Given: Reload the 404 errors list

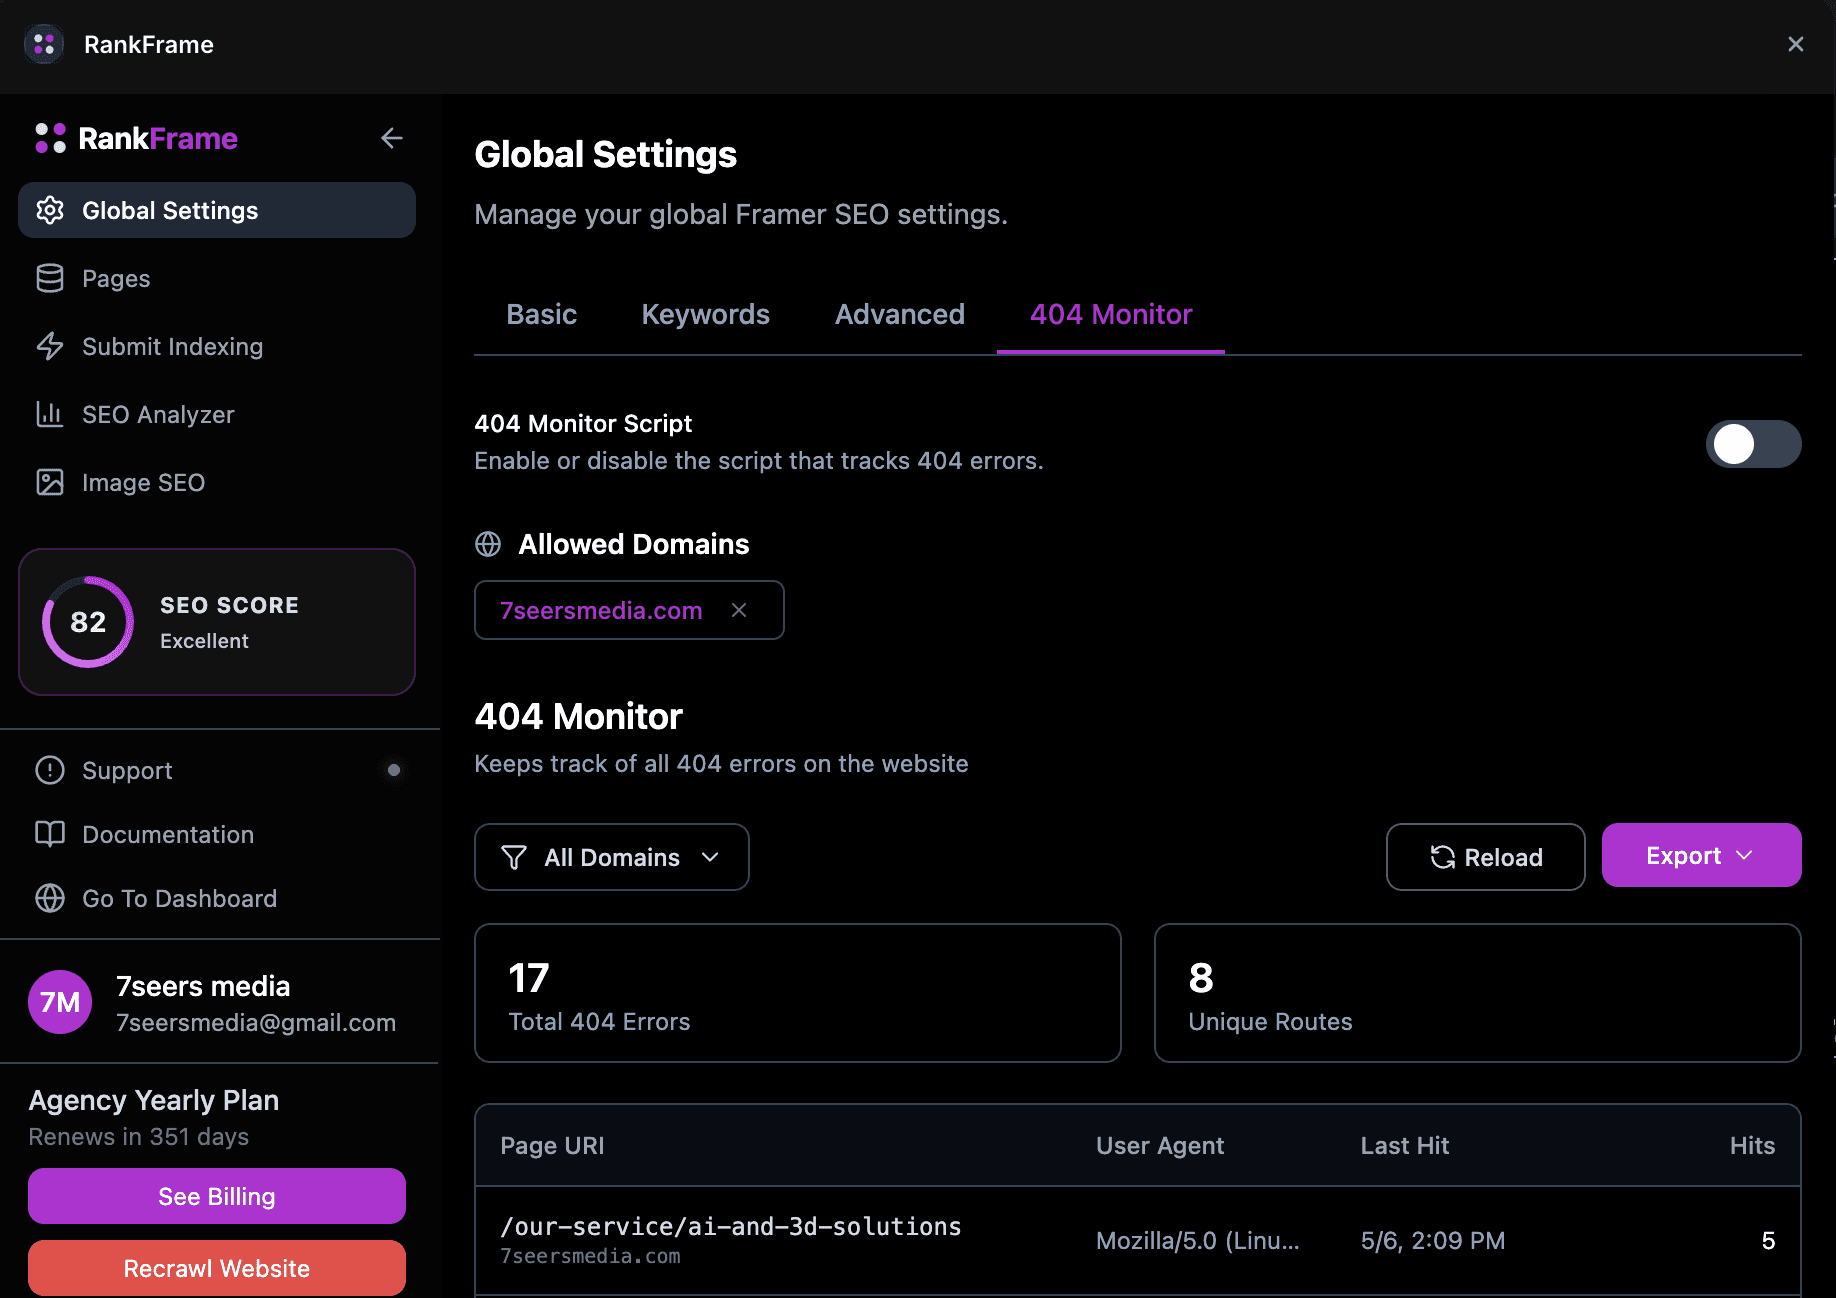Looking at the screenshot, I should click(1486, 857).
